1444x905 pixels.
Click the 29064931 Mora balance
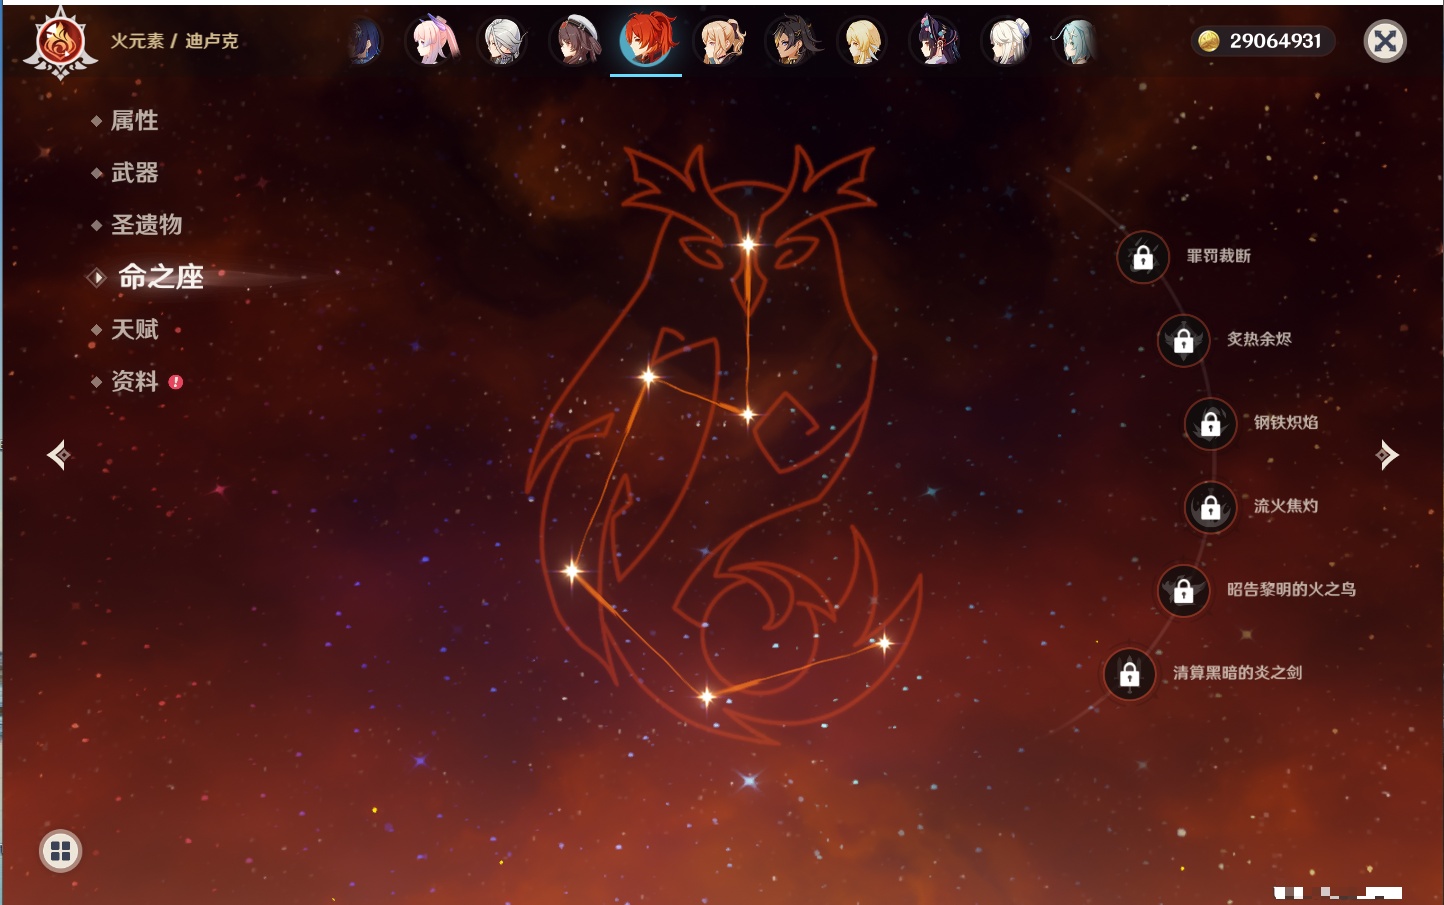click(1275, 41)
